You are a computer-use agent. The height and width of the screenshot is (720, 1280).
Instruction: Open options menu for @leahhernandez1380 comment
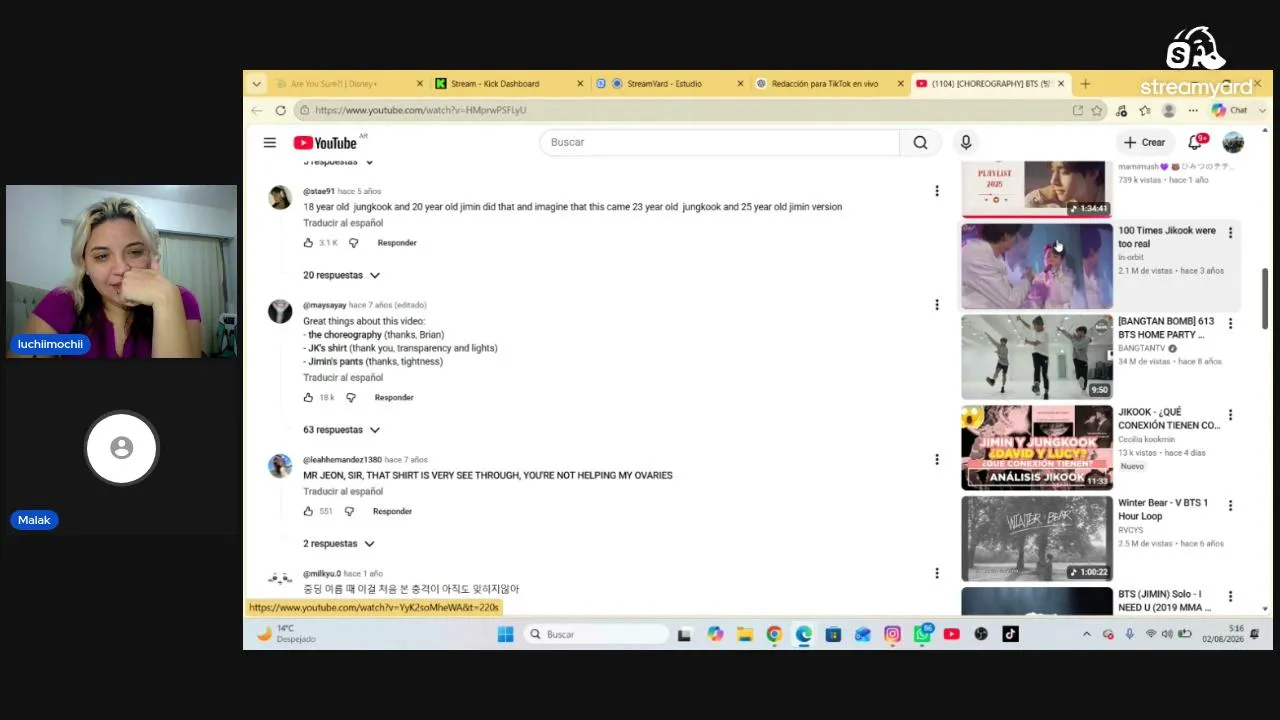point(937,460)
